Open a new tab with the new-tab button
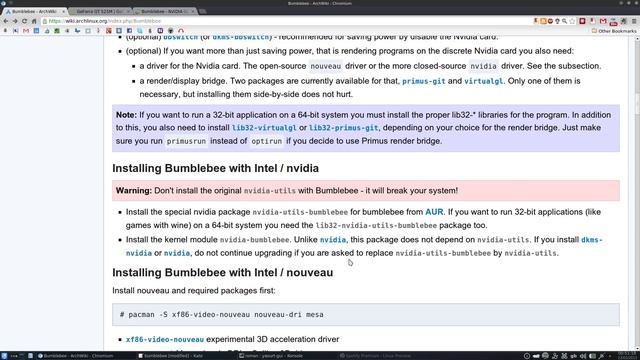Image resolution: width=640 pixels, height=360 pixels. click(x=202, y=11)
